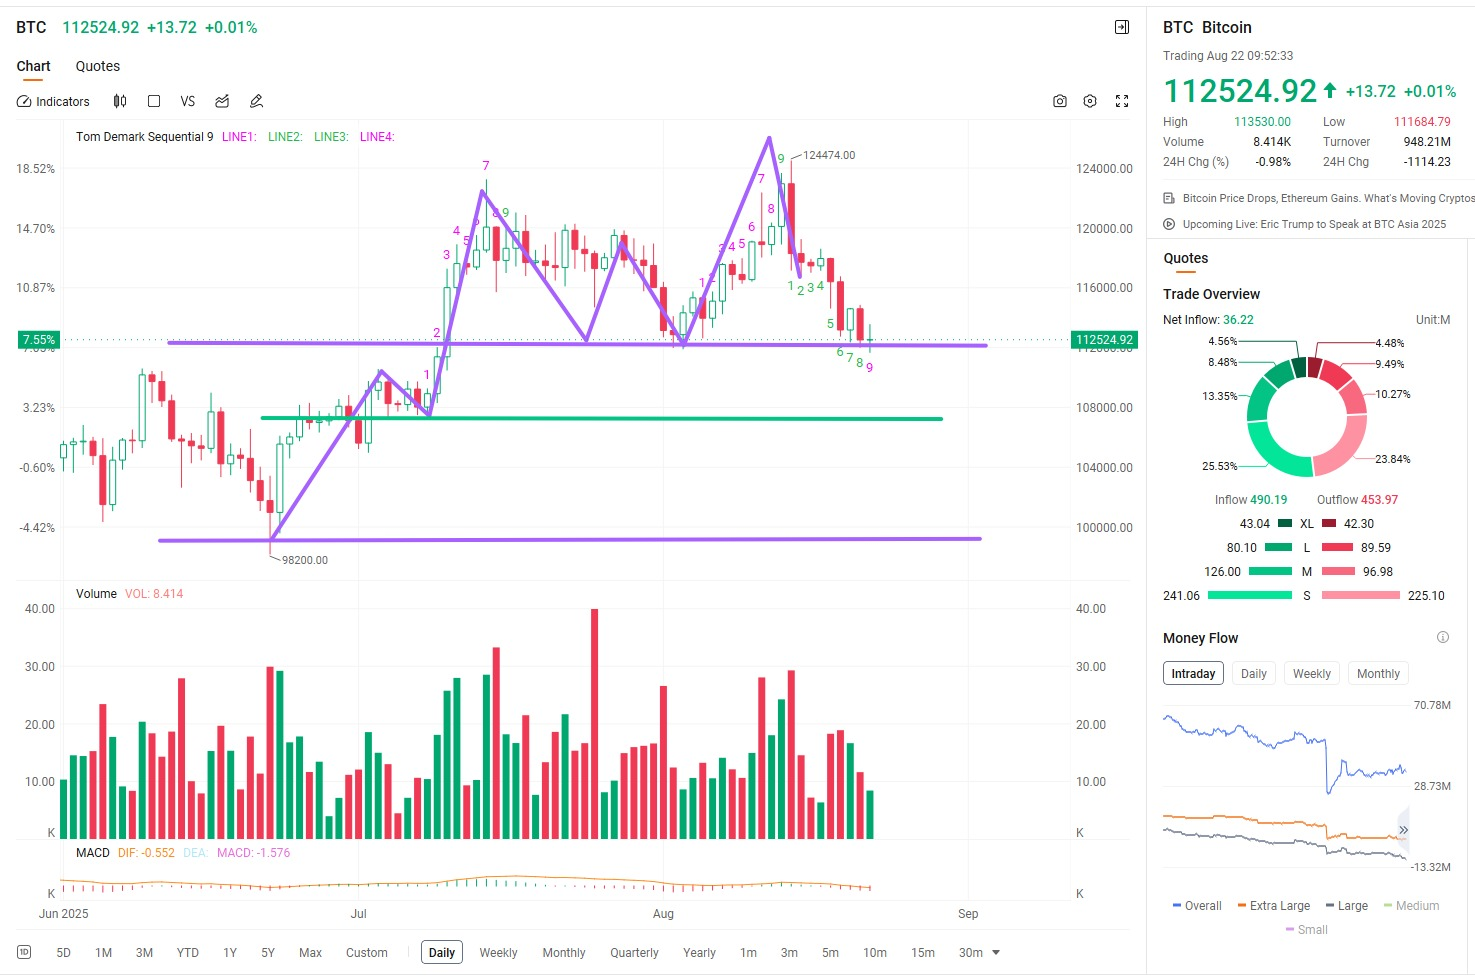The image size is (1475, 978).
Task: Set range to YTD
Action: [188, 952]
